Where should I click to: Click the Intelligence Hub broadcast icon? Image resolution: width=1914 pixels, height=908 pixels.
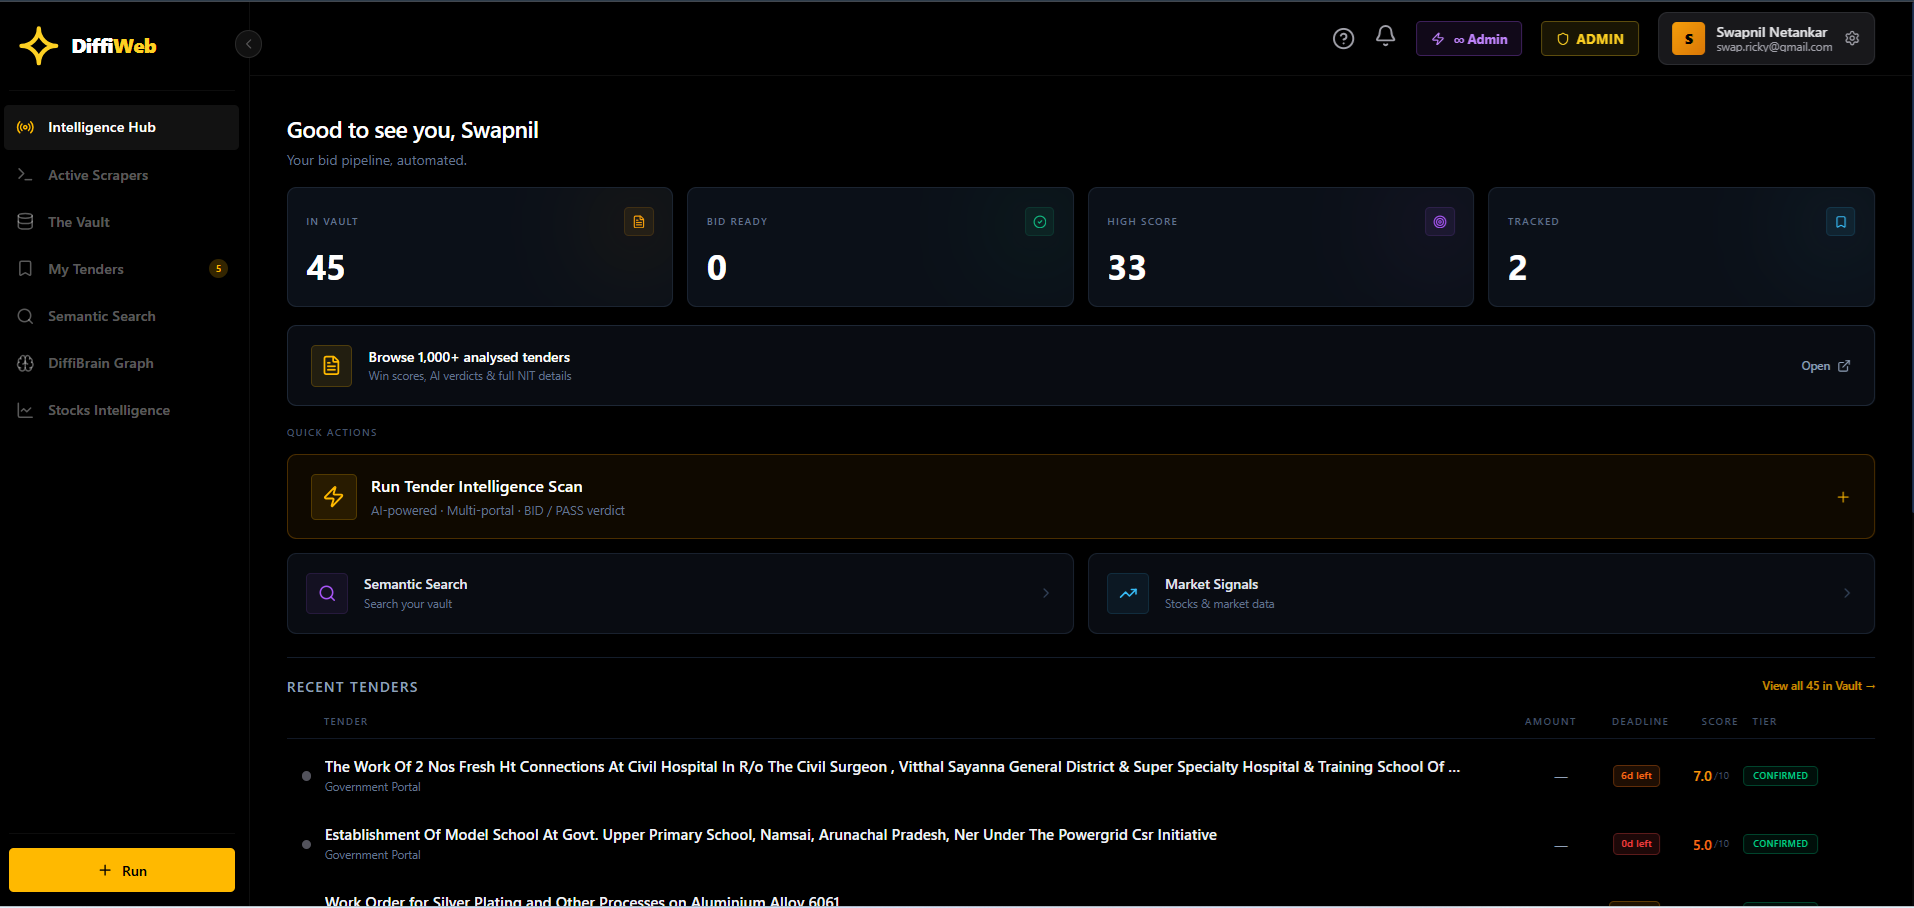coord(26,127)
